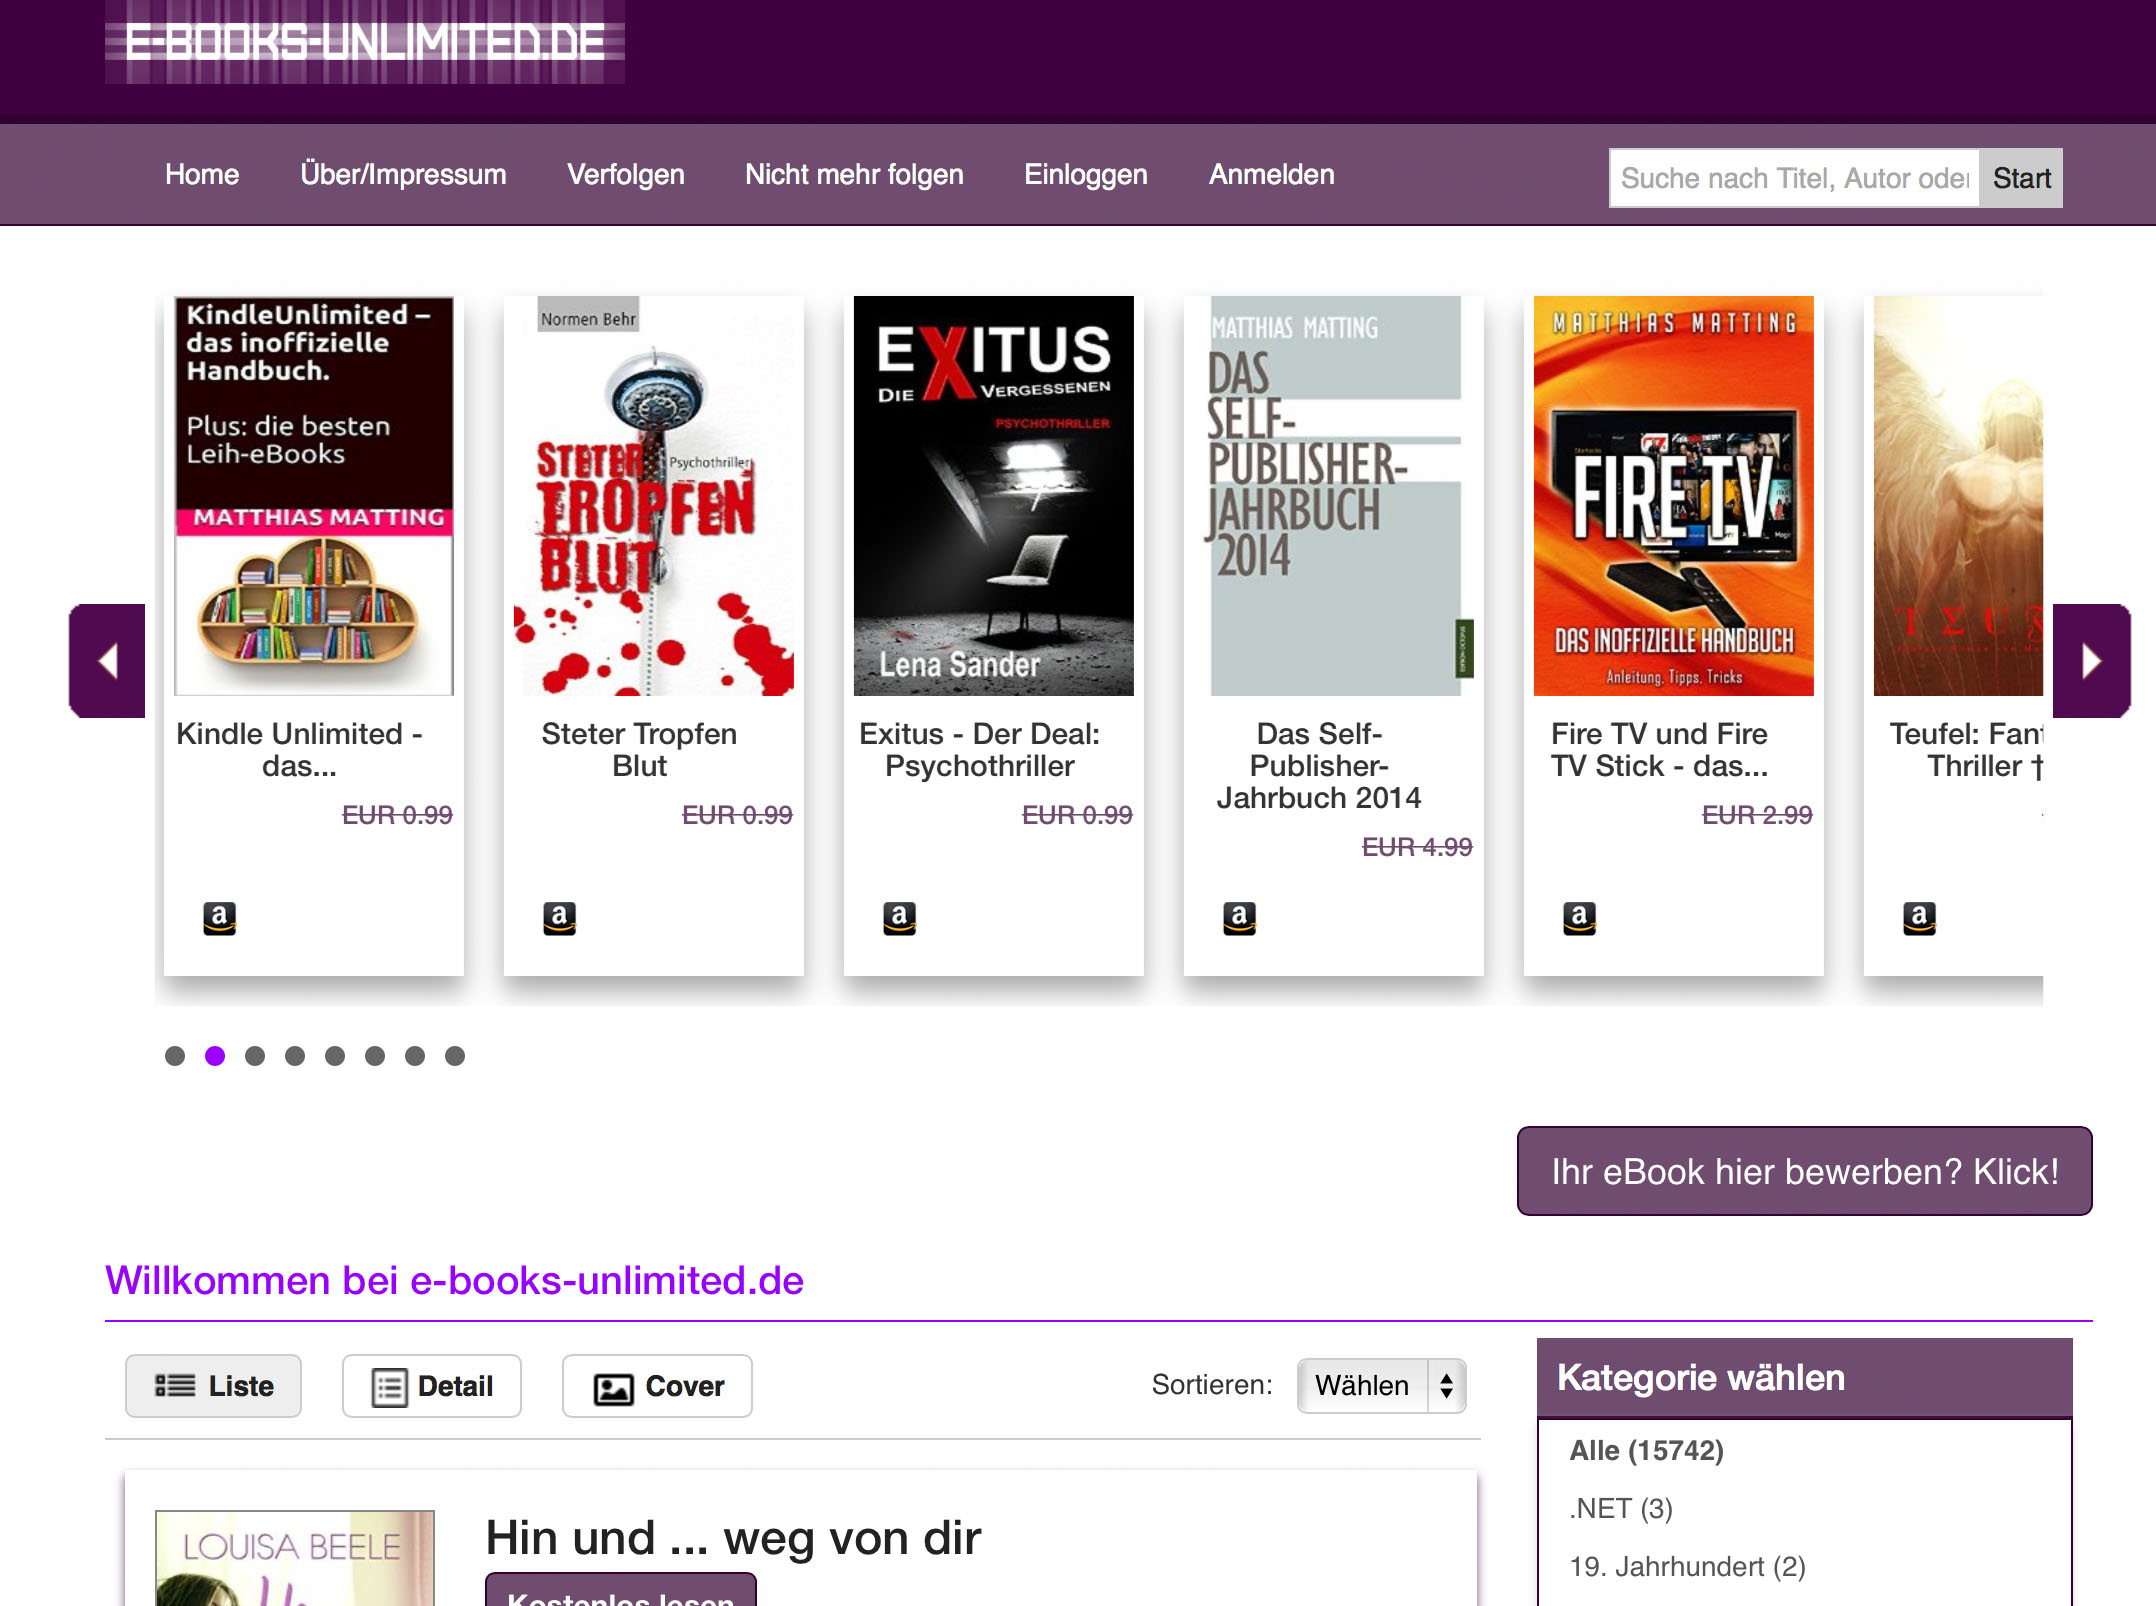Open Amazon icon under Kindle Unlimited book
2156x1606 pixels.
pyautogui.click(x=219, y=917)
